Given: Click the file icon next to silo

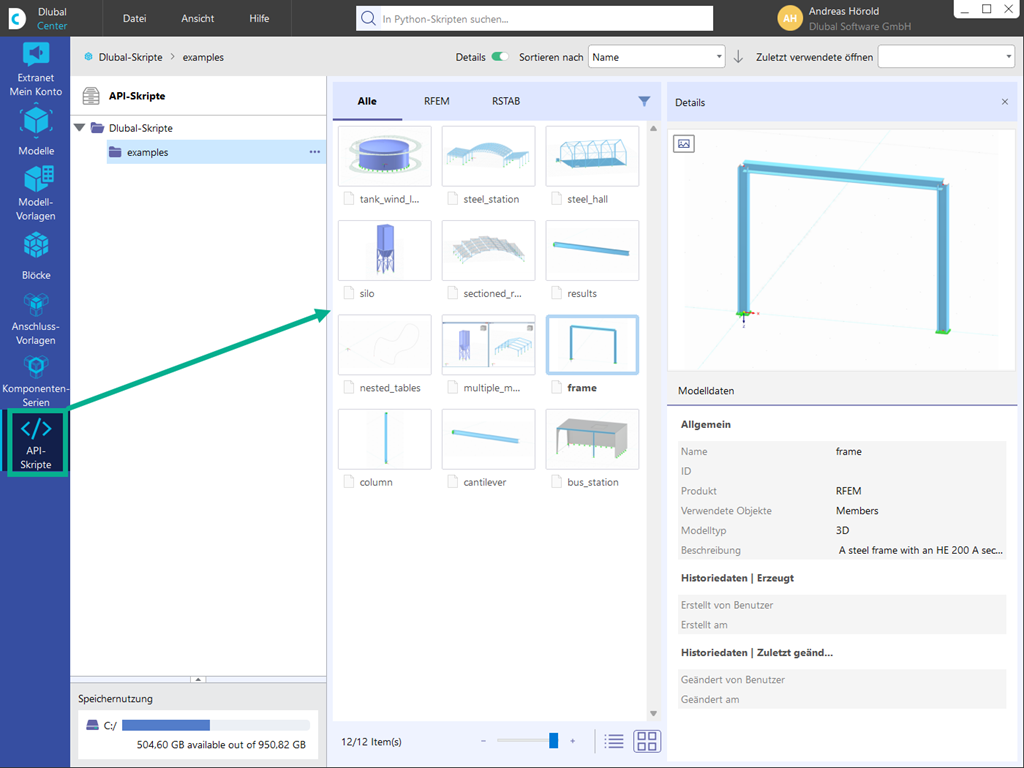Looking at the screenshot, I should (x=349, y=293).
